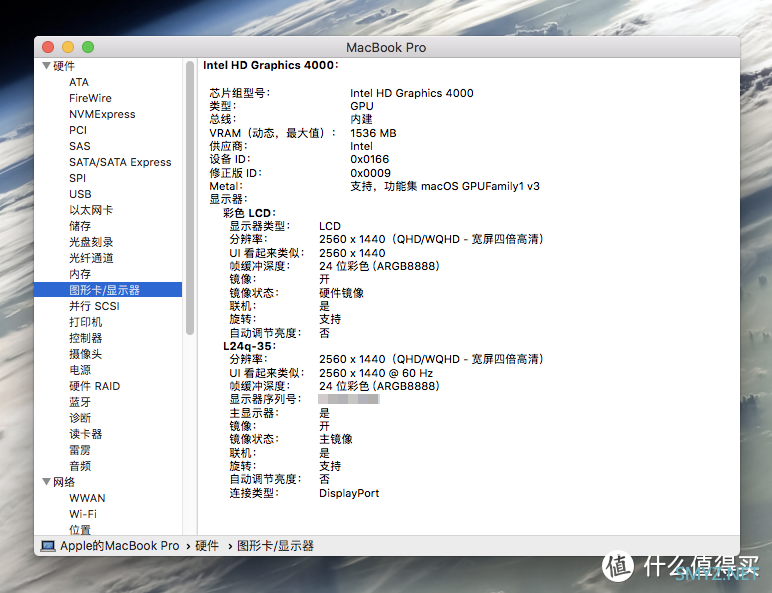Open the 并行 SCSI entry
772x593 pixels.
[94, 306]
